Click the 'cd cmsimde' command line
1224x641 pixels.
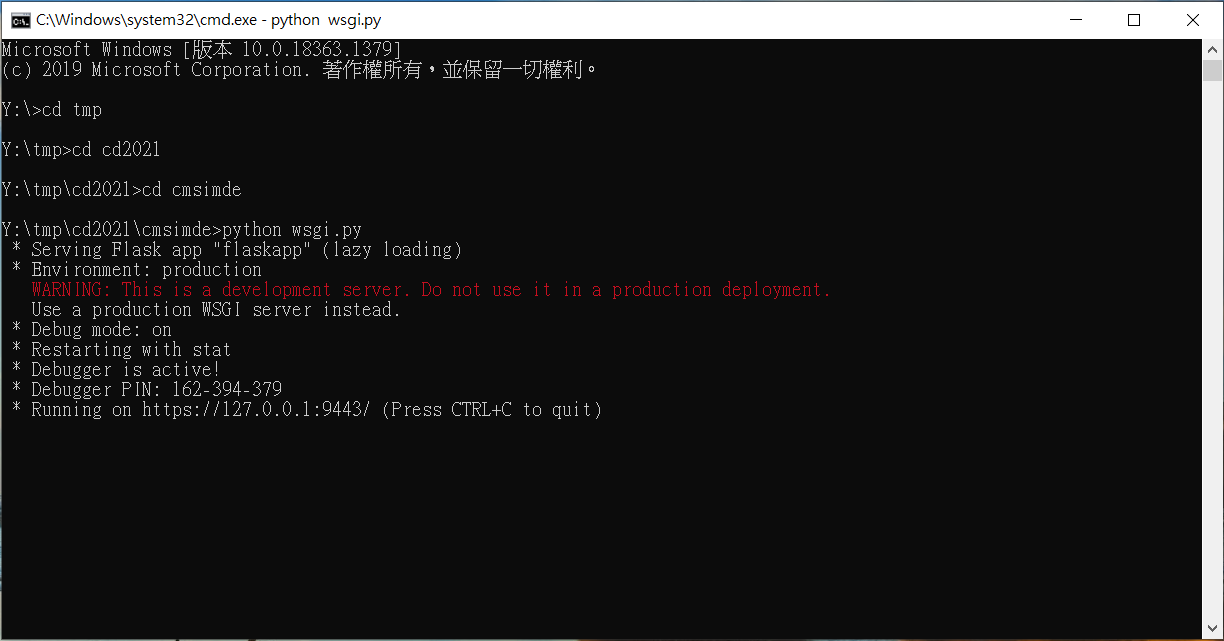122,190
